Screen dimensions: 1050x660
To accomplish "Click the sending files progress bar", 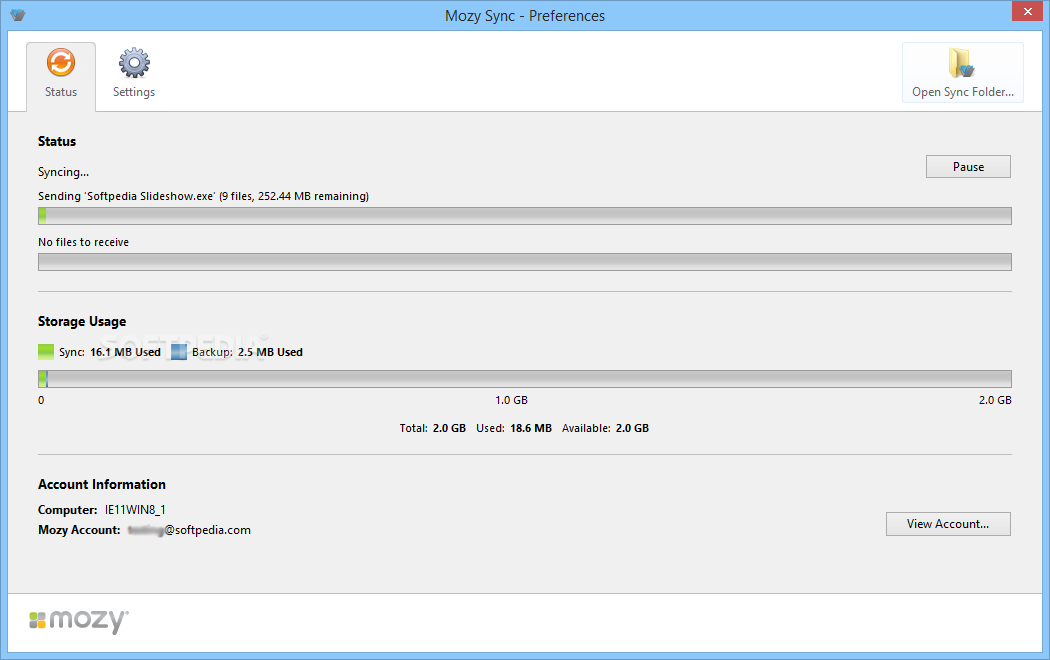I will pos(525,216).
